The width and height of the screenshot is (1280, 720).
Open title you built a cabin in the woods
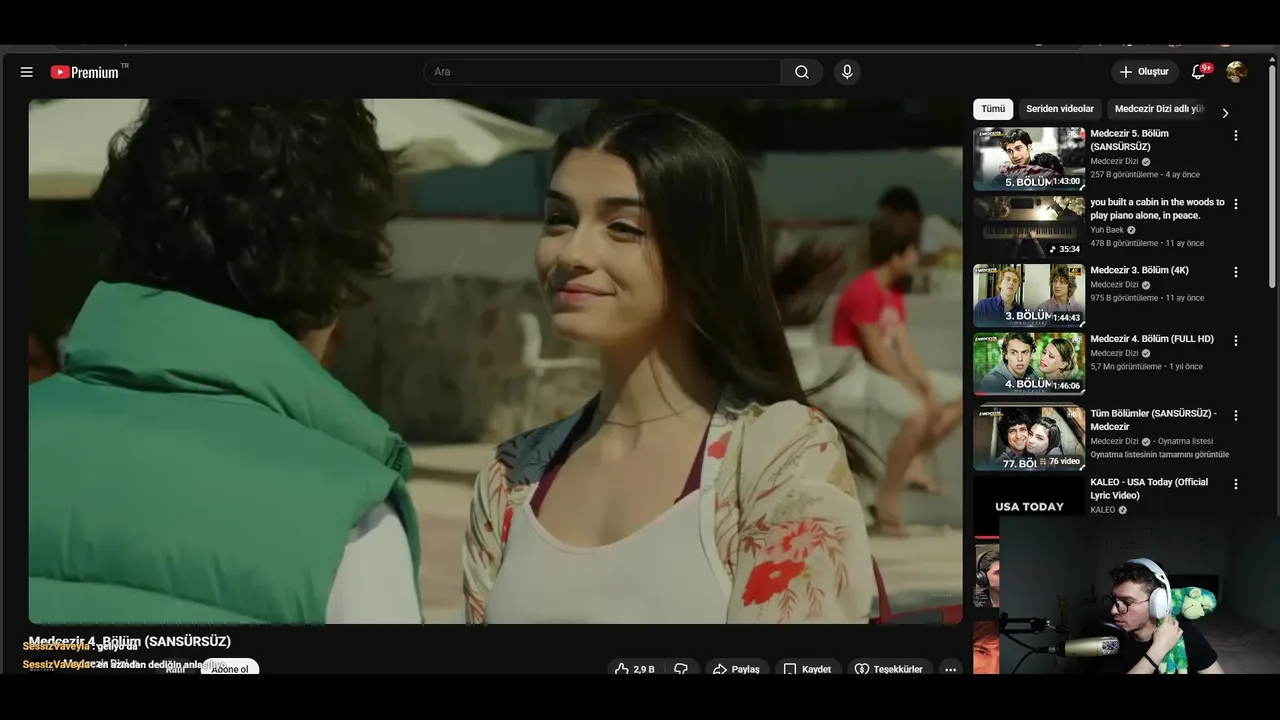pyautogui.click(x=1157, y=209)
